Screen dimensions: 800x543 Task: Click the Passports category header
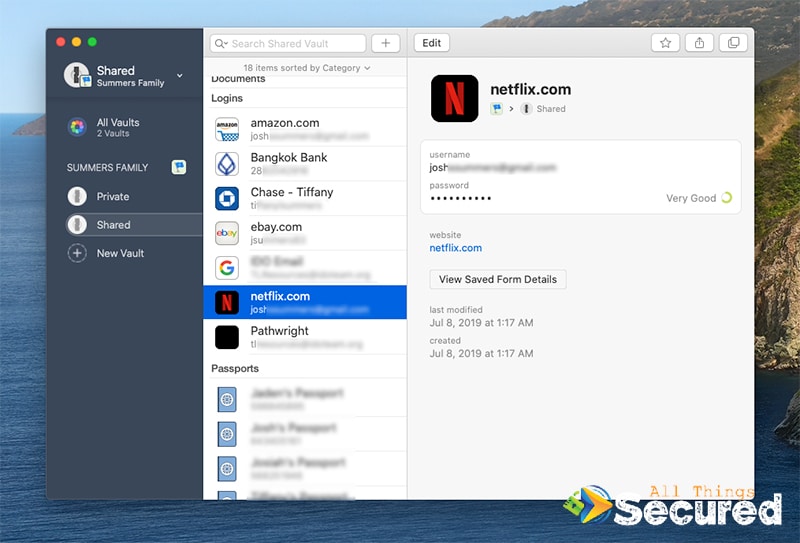pos(235,368)
